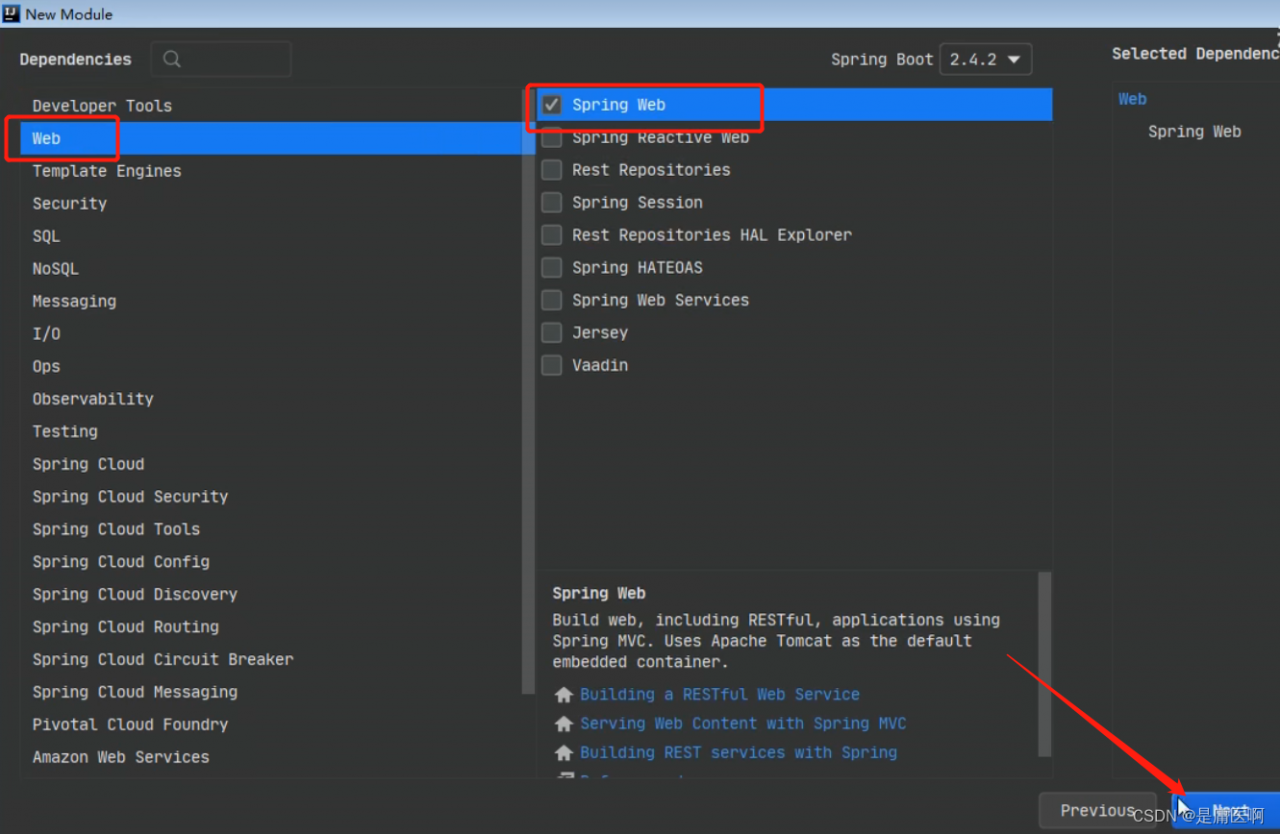Image resolution: width=1280 pixels, height=834 pixels.
Task: Tick the Spring Session checkbox
Action: 552,202
